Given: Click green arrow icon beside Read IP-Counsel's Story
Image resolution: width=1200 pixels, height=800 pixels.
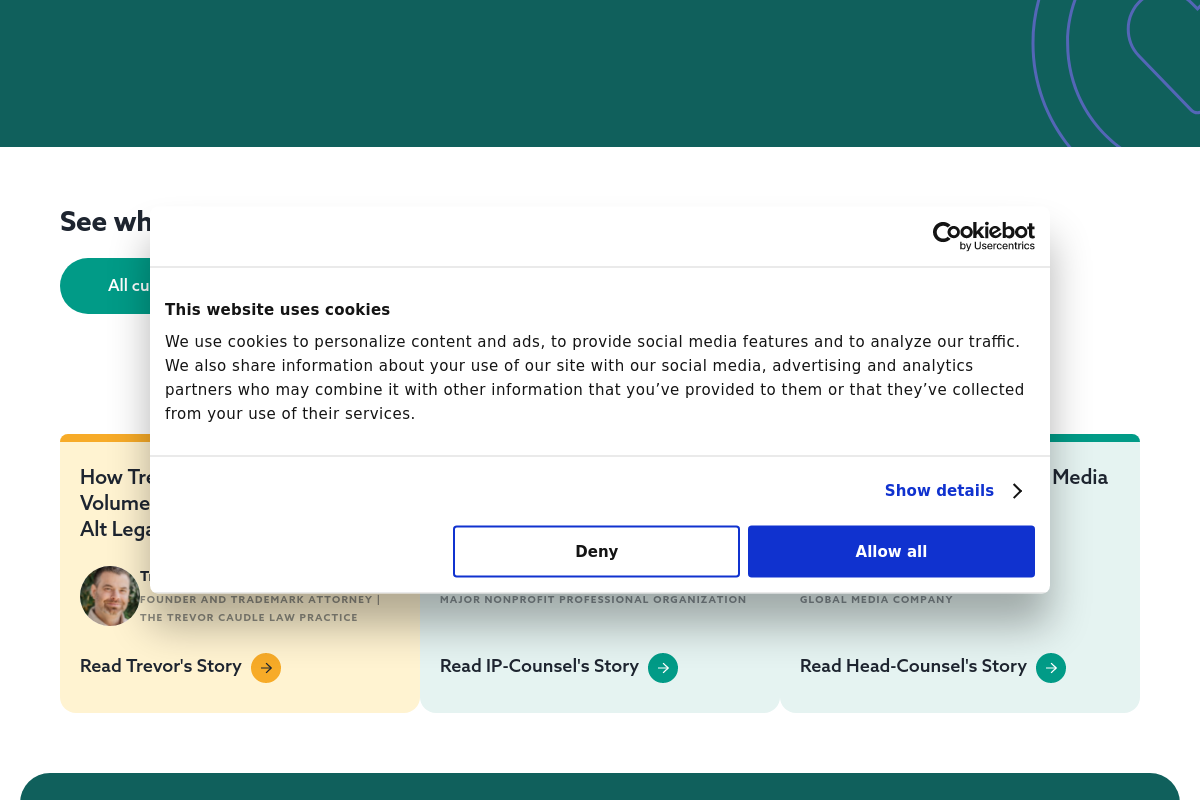Looking at the screenshot, I should point(663,668).
